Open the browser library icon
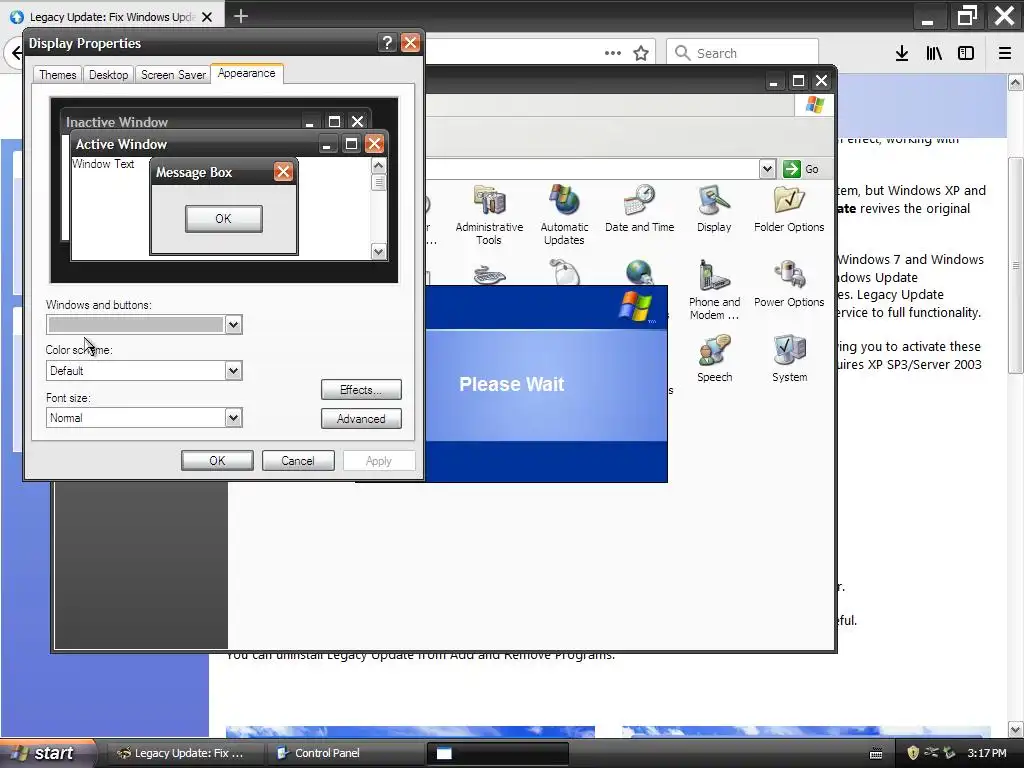This screenshot has height=768, width=1024. point(934,54)
